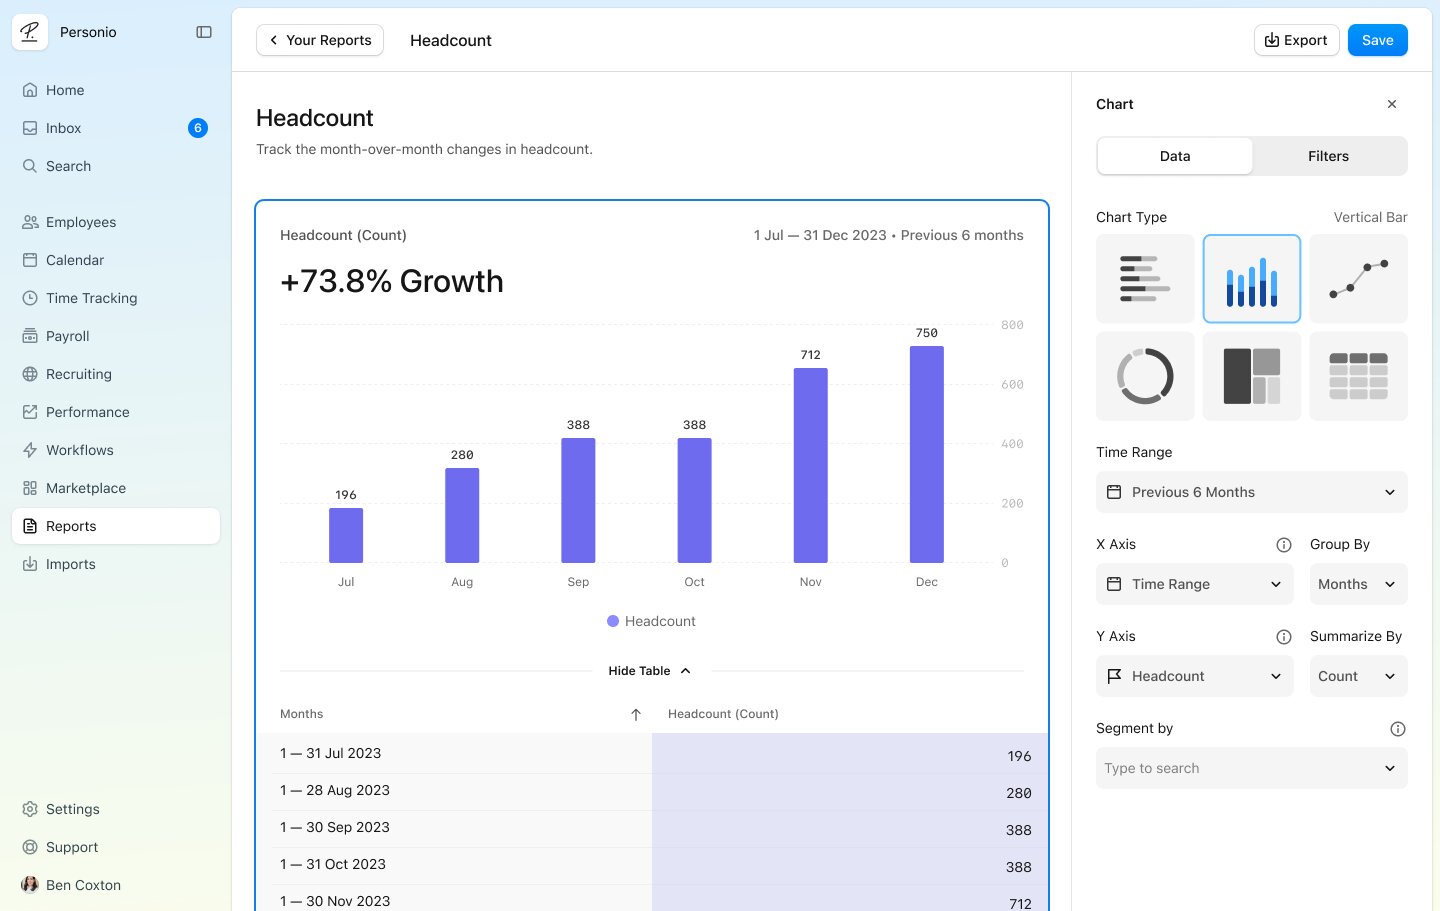Select the horizontal bar chart type

click(1145, 279)
